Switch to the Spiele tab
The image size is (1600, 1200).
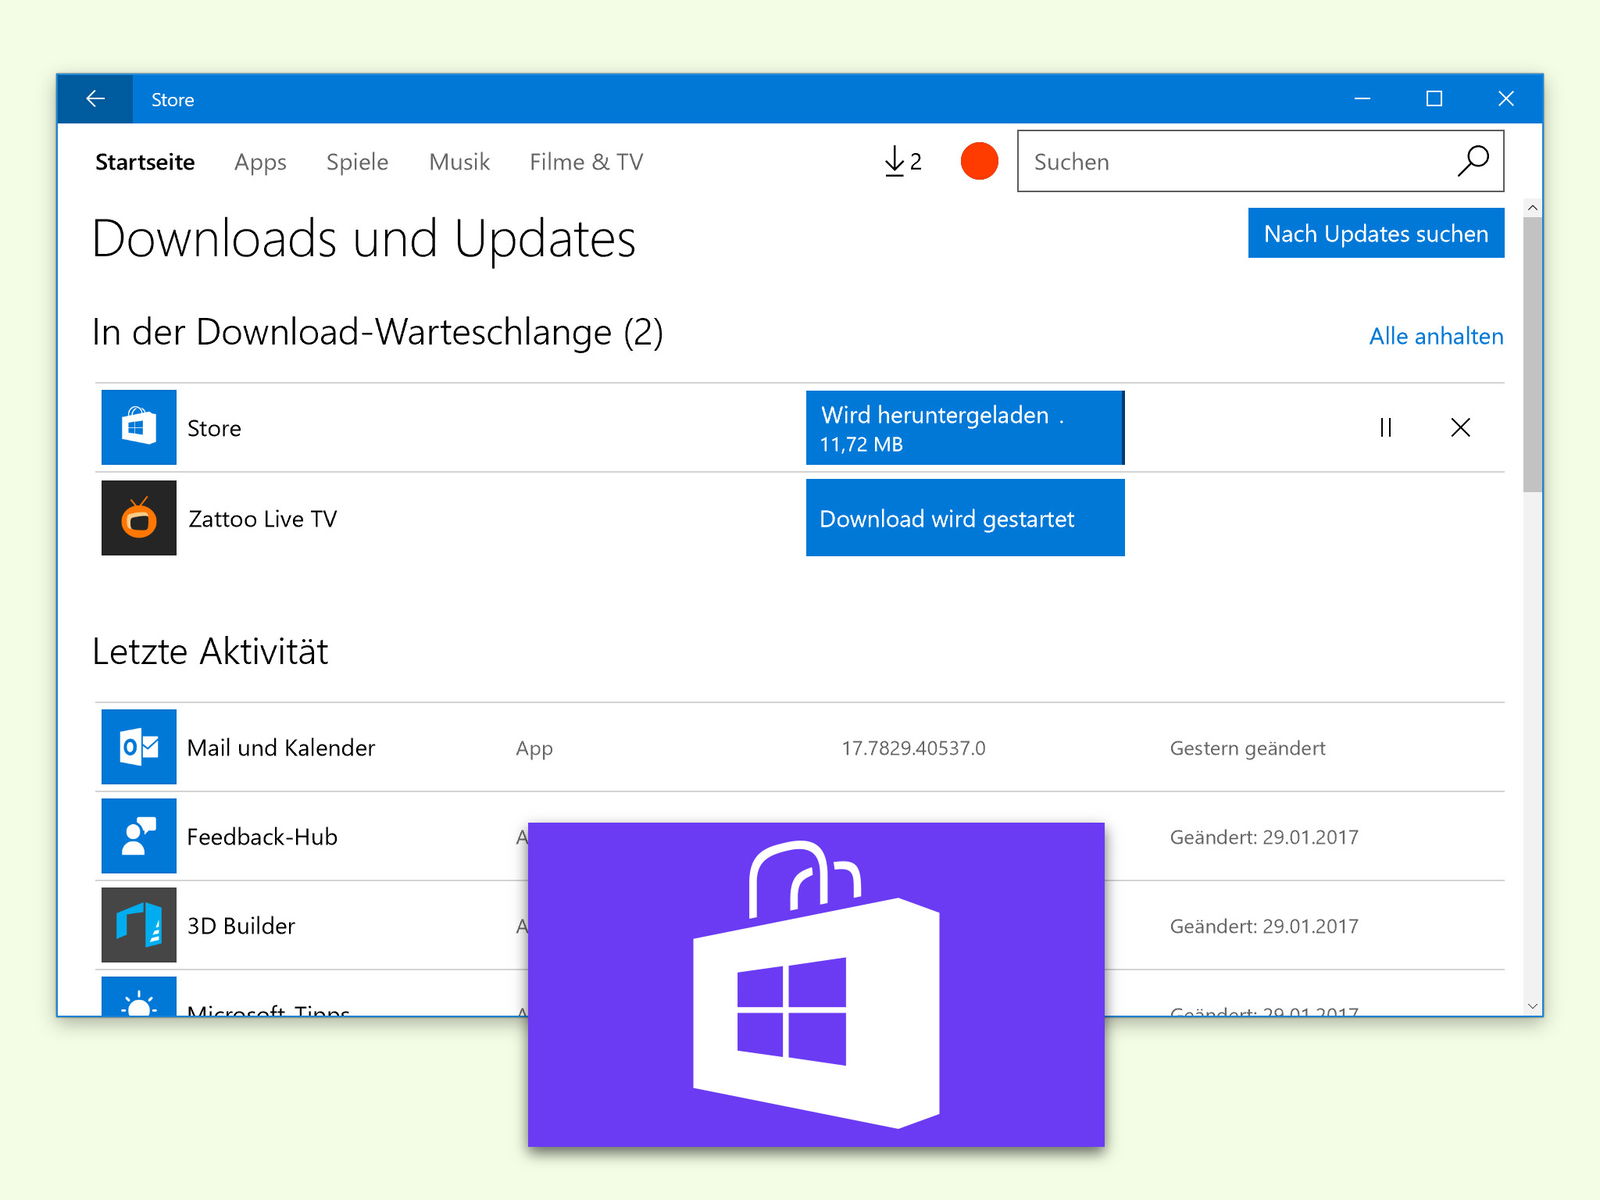coord(357,162)
